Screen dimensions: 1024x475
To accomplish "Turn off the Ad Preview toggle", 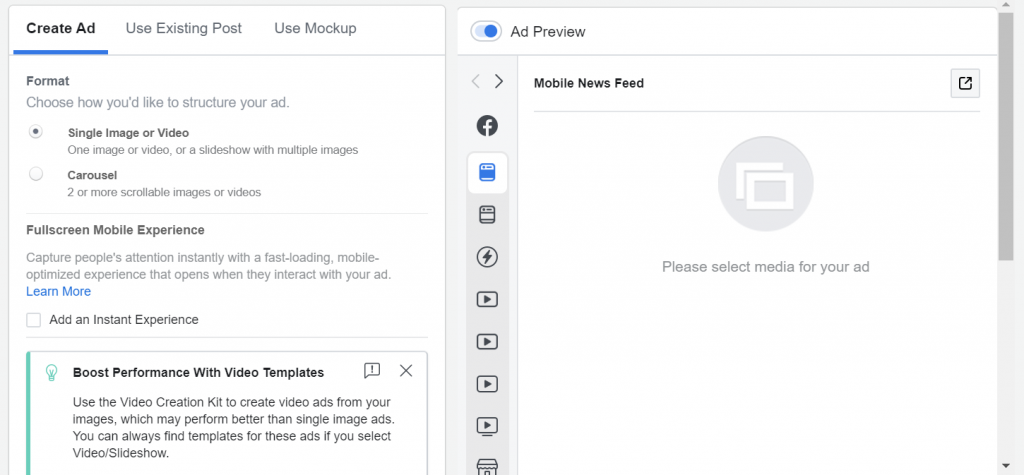I will [486, 31].
